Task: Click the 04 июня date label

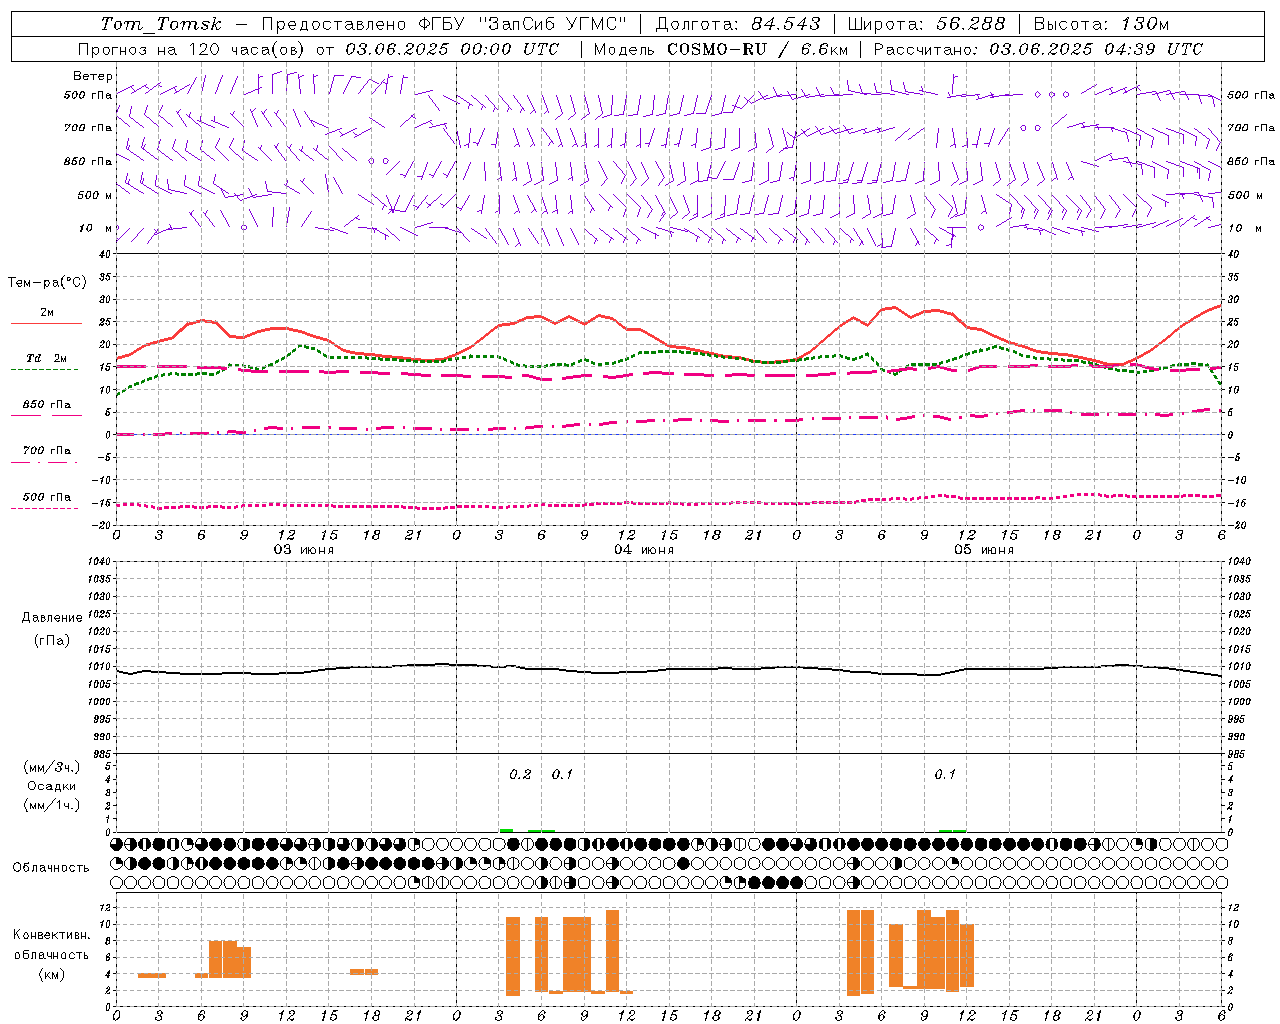Action: click(644, 550)
